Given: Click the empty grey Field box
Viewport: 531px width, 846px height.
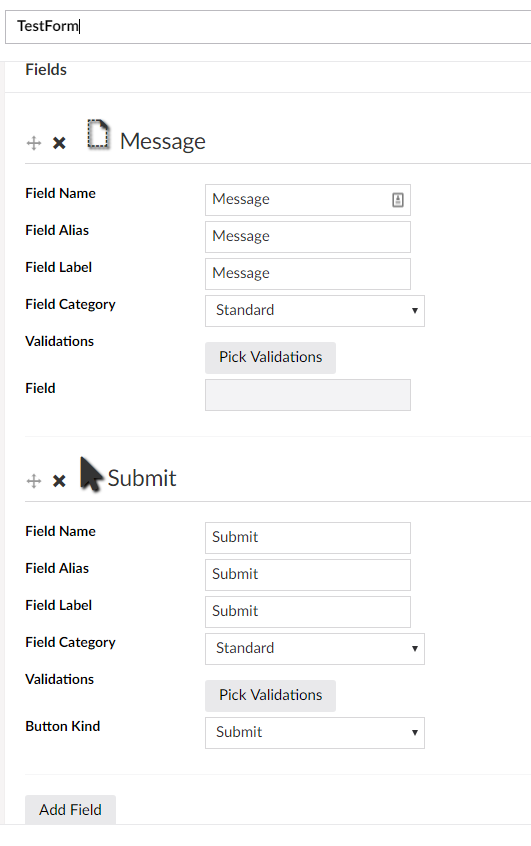Looking at the screenshot, I should [x=308, y=395].
